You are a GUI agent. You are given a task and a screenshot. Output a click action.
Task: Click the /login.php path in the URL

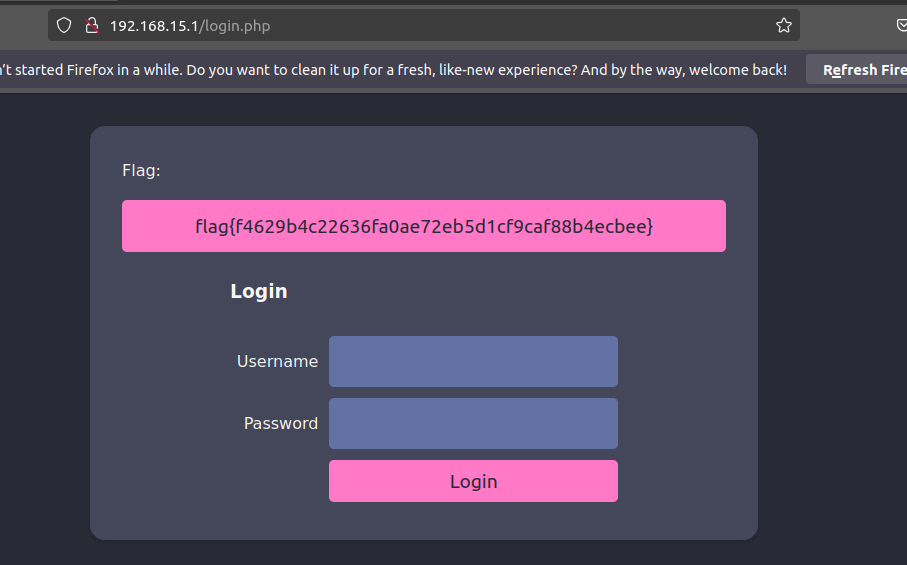pyautogui.click(x=236, y=26)
